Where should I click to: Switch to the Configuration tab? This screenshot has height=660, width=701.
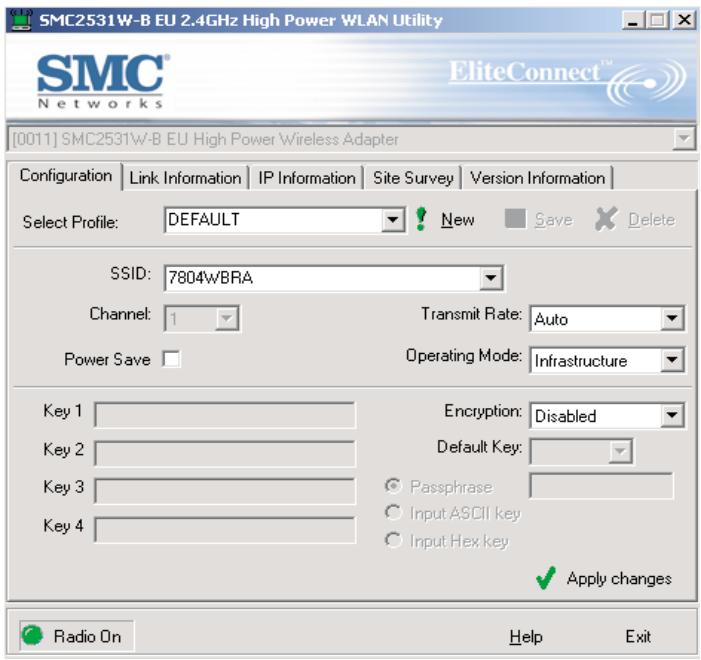(x=66, y=176)
